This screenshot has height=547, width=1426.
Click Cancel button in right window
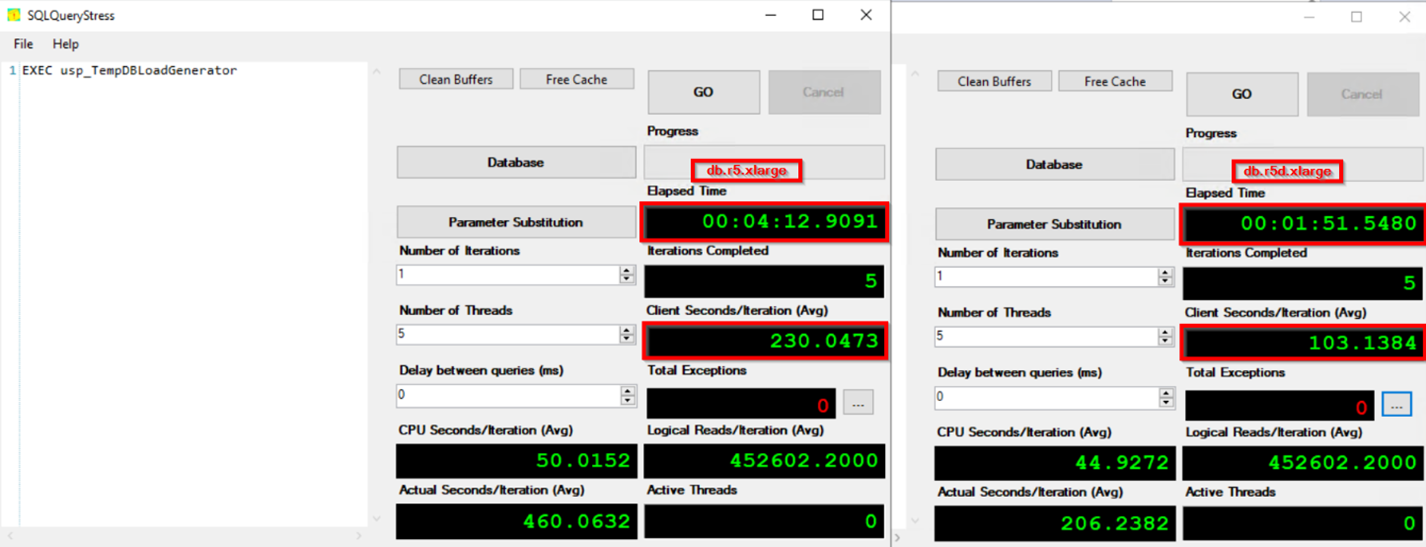(x=1362, y=94)
